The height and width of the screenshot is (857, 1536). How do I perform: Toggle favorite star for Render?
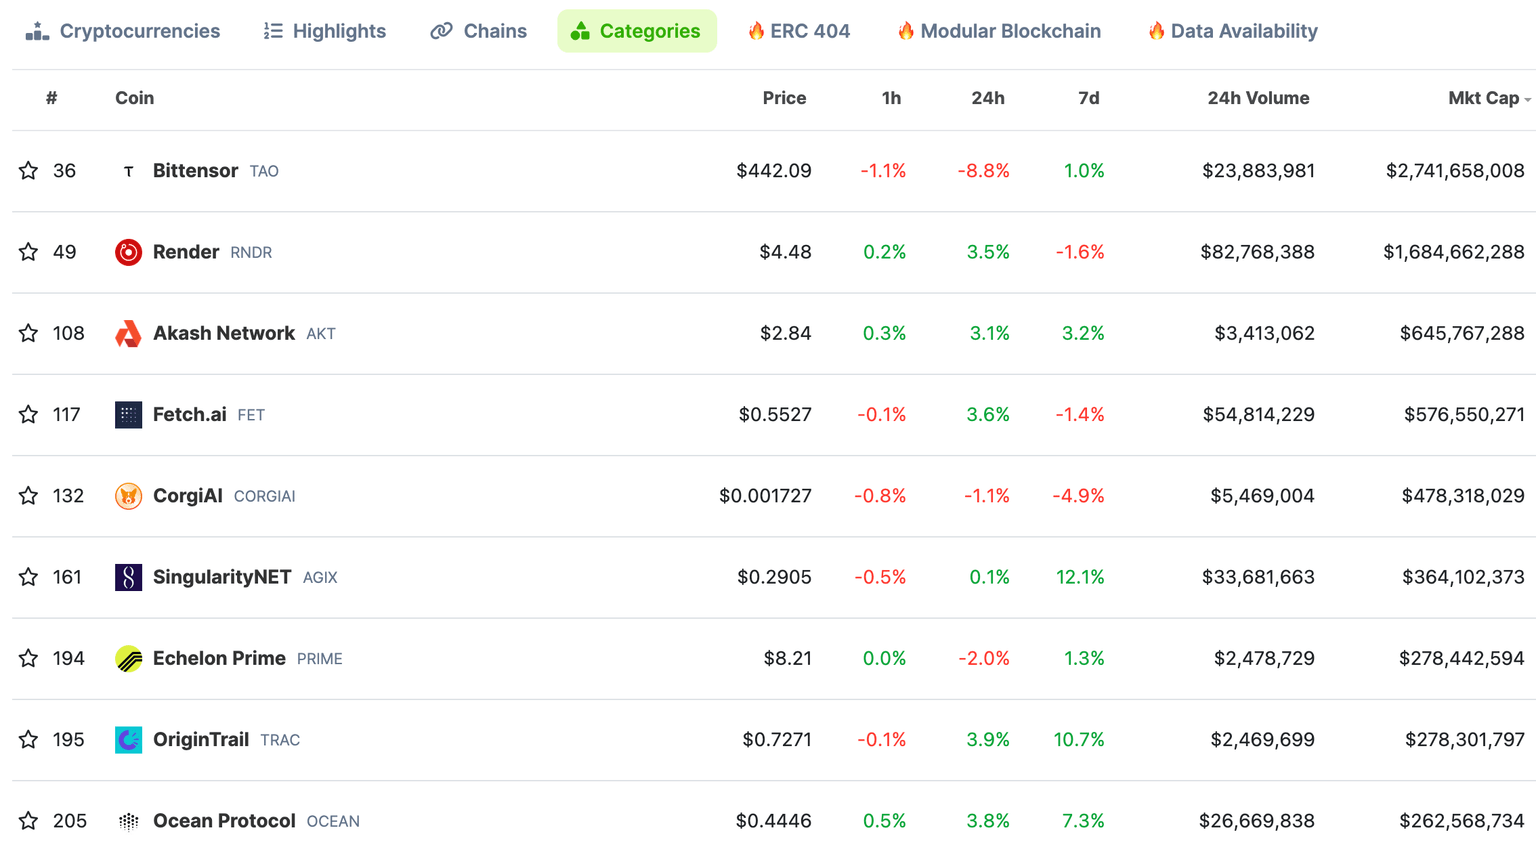tap(29, 252)
